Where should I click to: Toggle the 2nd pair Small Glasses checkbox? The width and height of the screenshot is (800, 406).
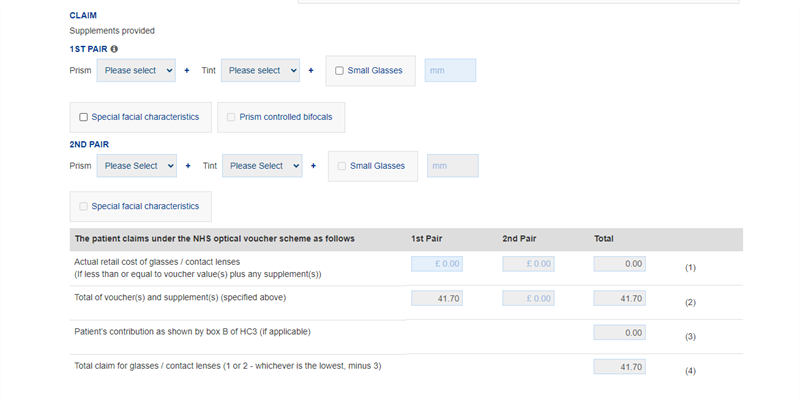pos(342,166)
